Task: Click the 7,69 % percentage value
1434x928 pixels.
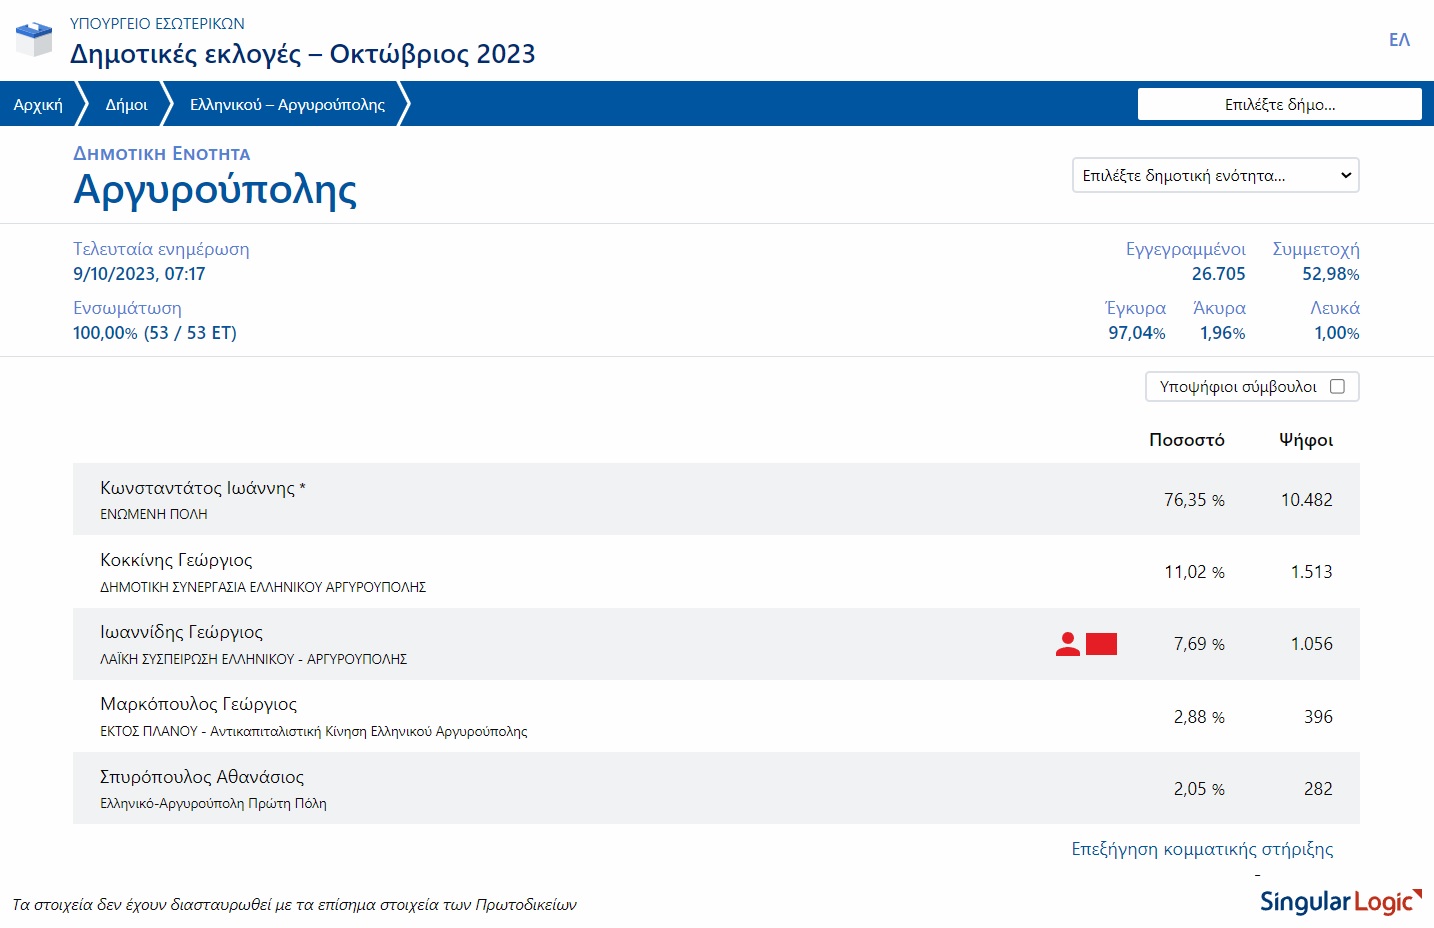Action: (1199, 644)
